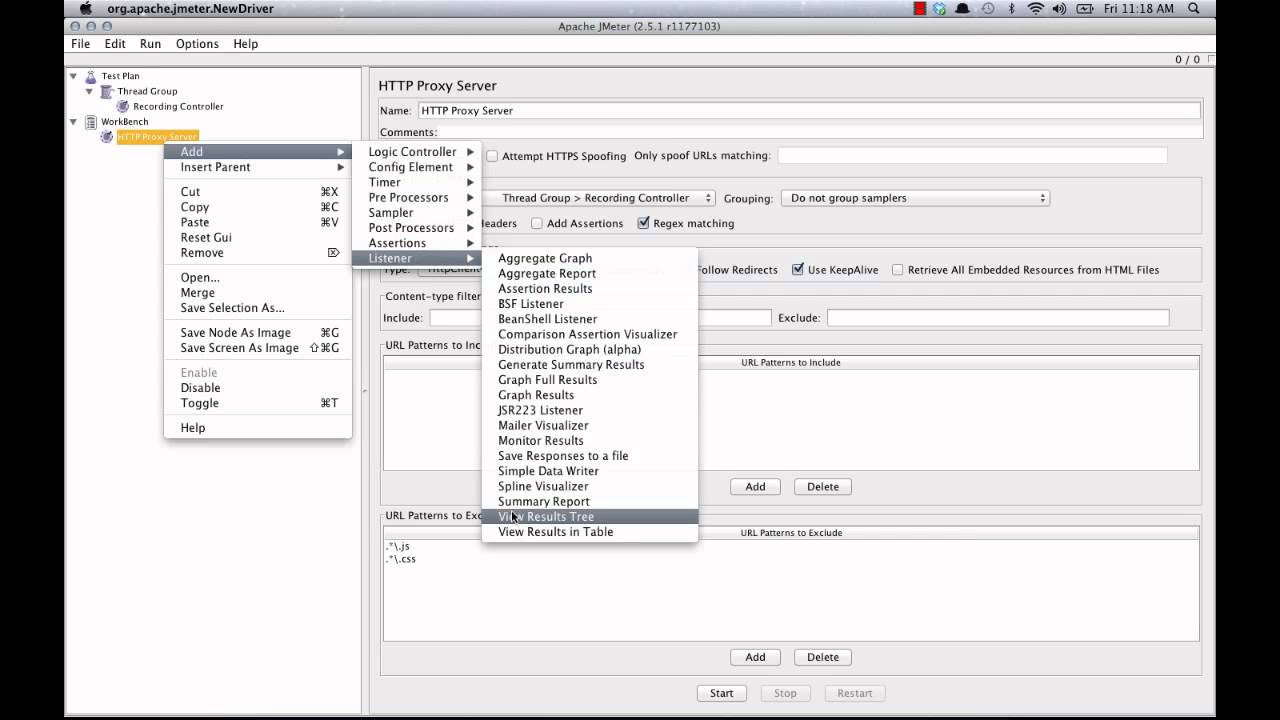Screen dimensions: 1280x720
Task: Click the volume speaker icon
Action: point(1061,9)
